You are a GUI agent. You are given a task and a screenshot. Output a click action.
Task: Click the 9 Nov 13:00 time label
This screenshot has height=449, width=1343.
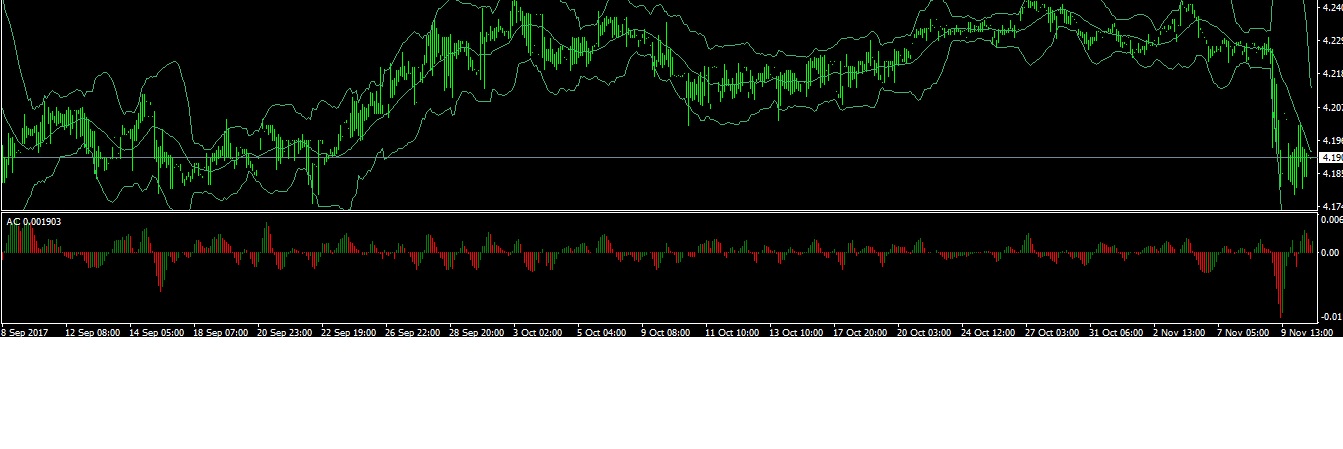(x=1306, y=331)
